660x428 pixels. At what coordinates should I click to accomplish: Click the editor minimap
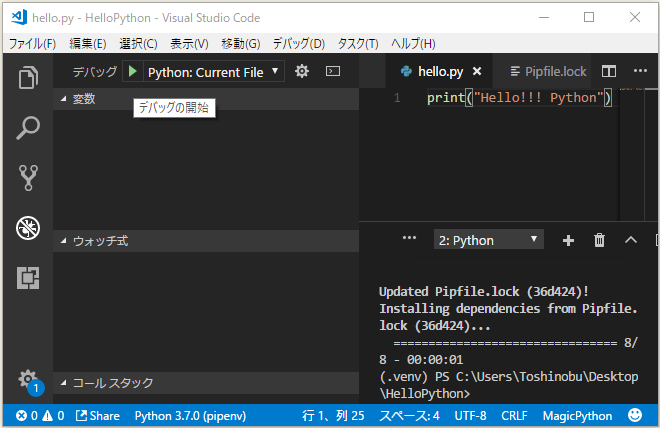point(632,154)
